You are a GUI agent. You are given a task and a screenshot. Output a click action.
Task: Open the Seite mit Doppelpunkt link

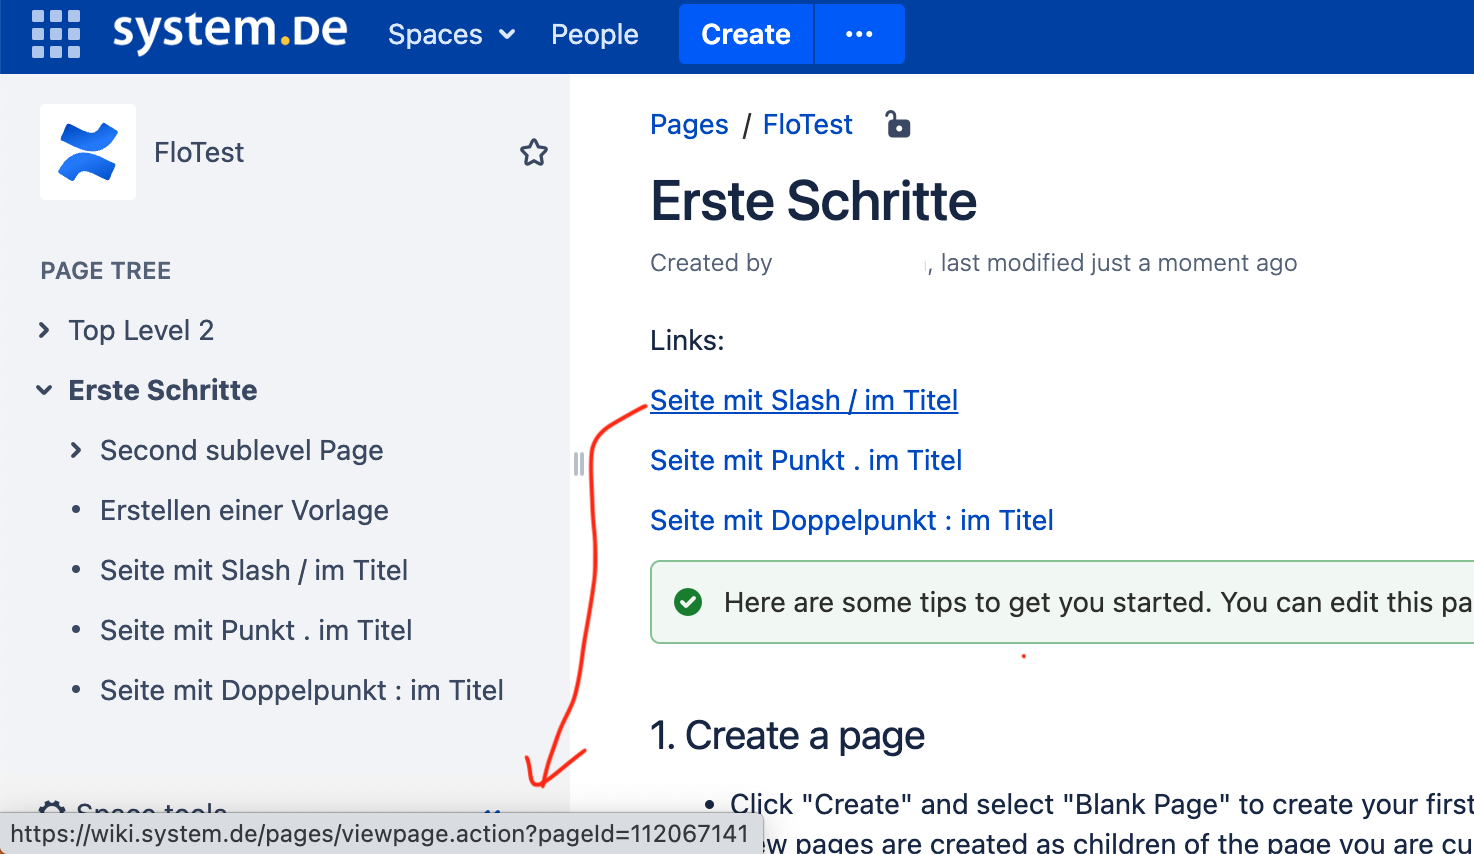[x=851, y=520]
